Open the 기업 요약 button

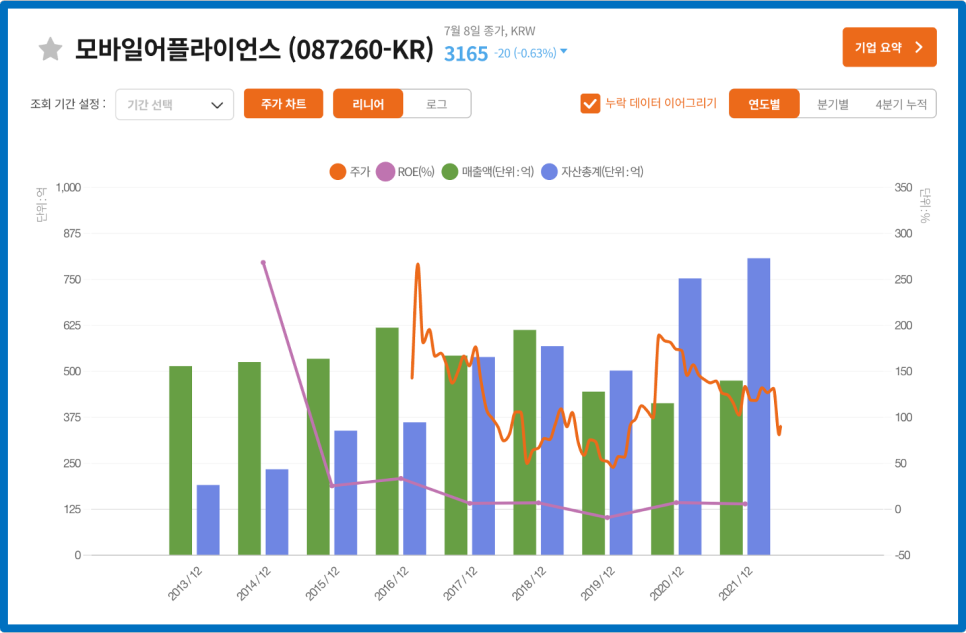889,47
